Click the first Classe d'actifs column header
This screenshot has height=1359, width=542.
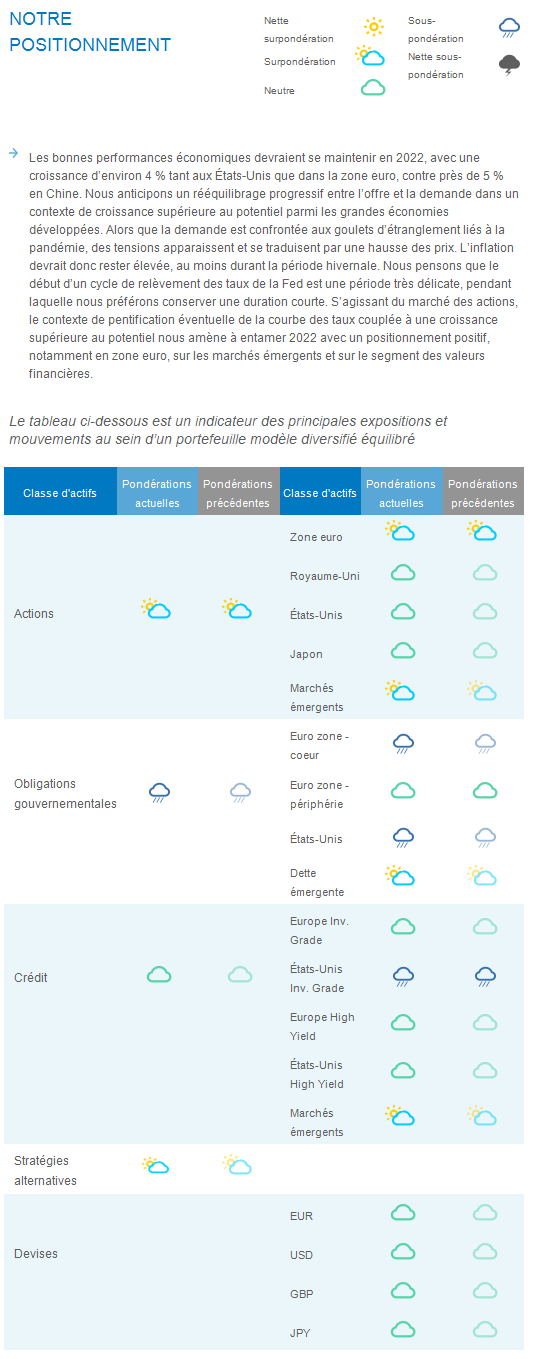[x=60, y=493]
